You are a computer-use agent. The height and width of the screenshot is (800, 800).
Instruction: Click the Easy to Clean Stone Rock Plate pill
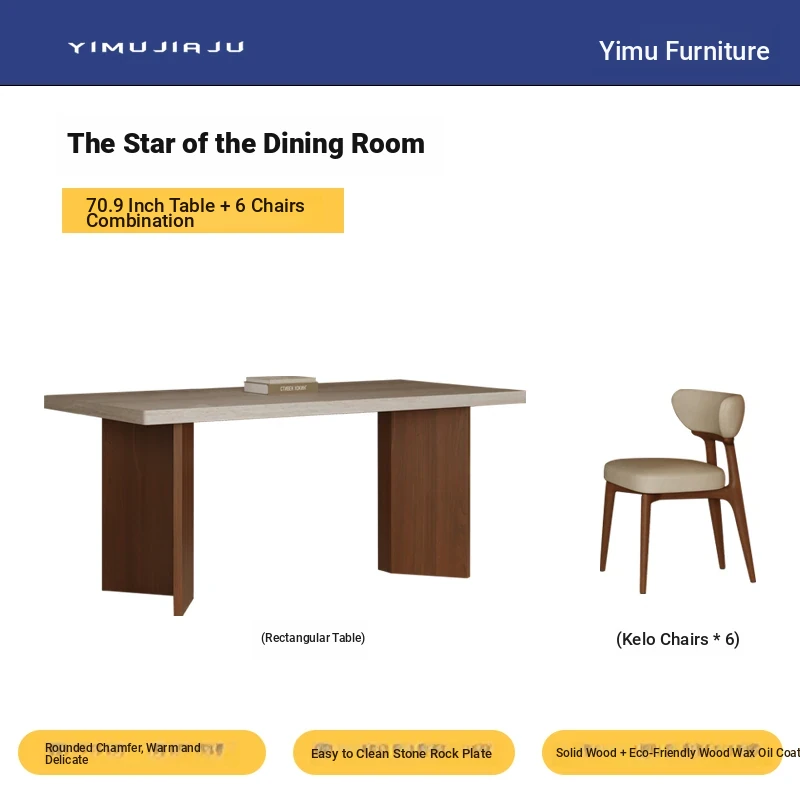(x=404, y=753)
